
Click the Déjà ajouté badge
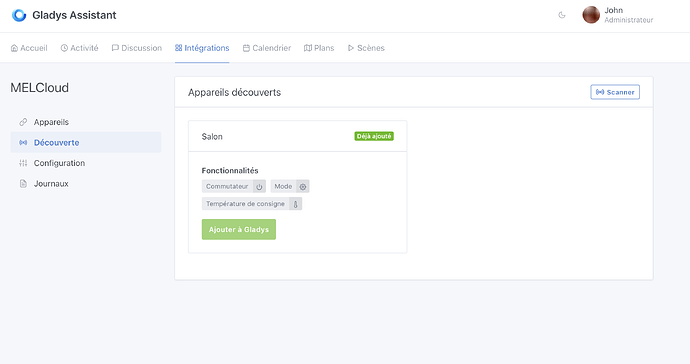point(374,136)
